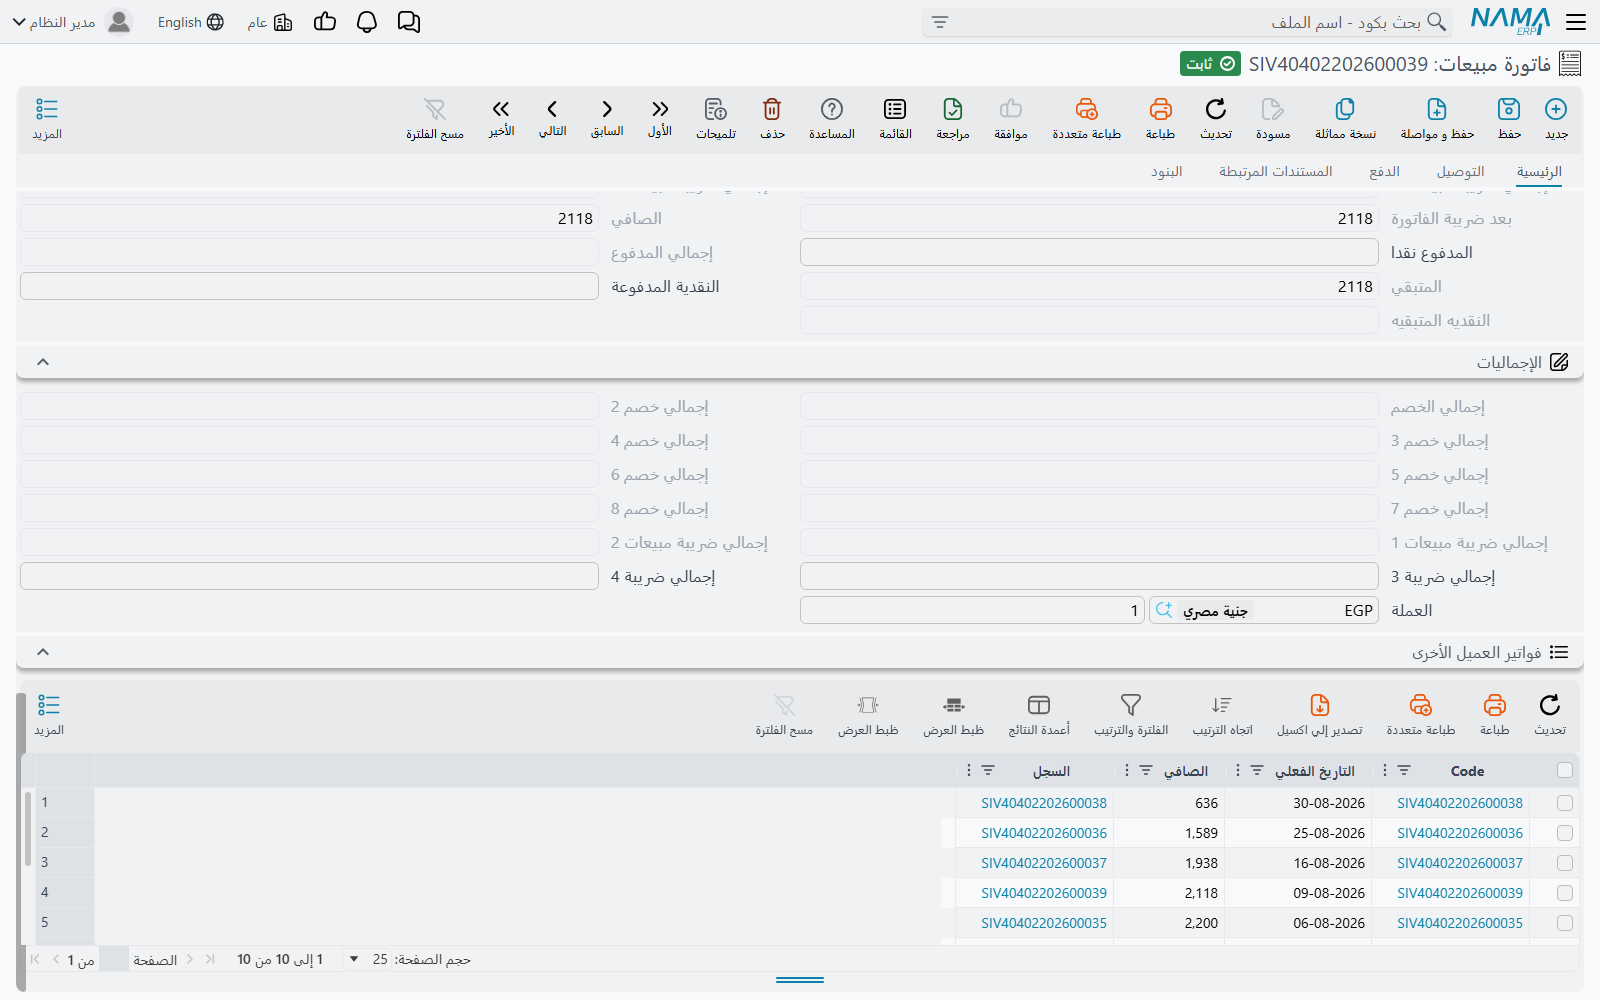Image resolution: width=1600 pixels, height=1000 pixels.
Task: Click the Review (مراجعة) icon
Action: (953, 109)
